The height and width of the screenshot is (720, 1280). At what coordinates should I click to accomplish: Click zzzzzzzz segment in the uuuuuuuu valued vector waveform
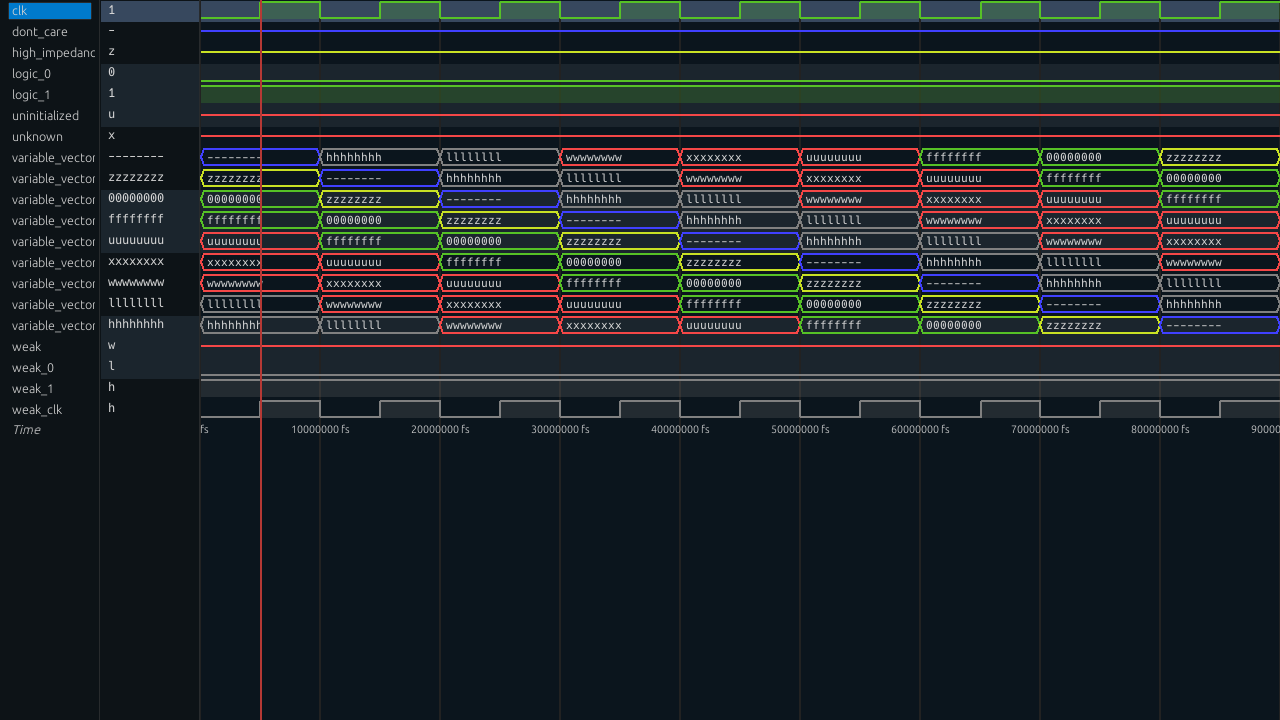(620, 241)
